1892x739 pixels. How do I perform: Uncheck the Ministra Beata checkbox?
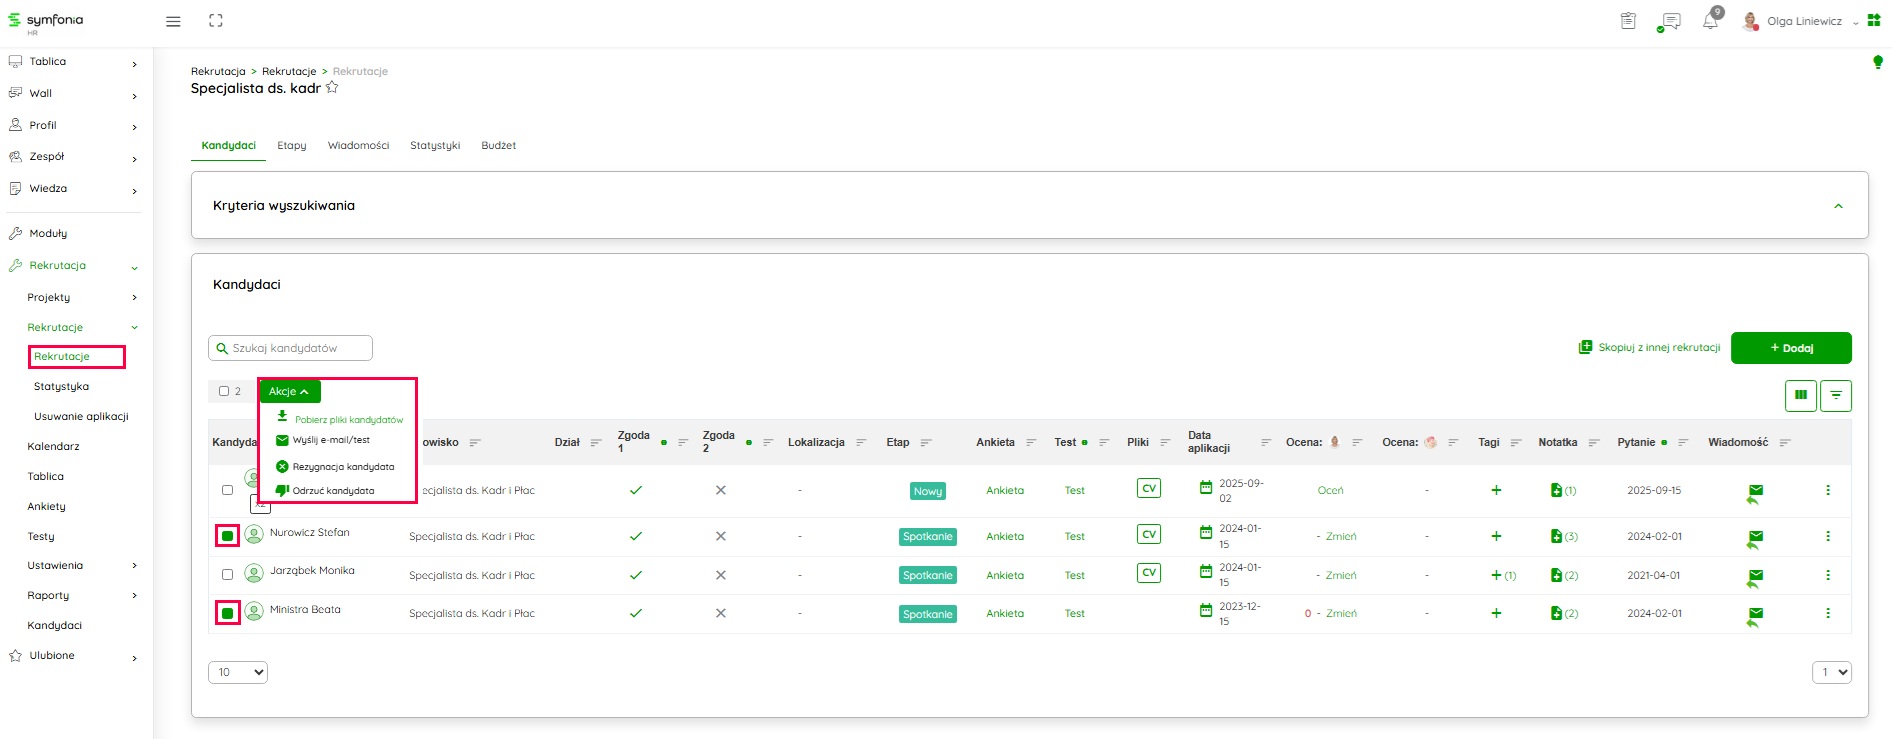point(228,613)
